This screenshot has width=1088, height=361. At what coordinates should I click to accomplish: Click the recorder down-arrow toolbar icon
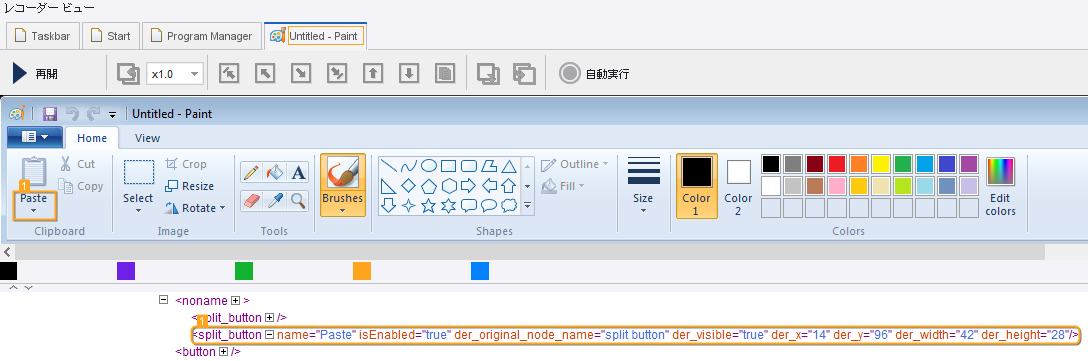[x=409, y=73]
